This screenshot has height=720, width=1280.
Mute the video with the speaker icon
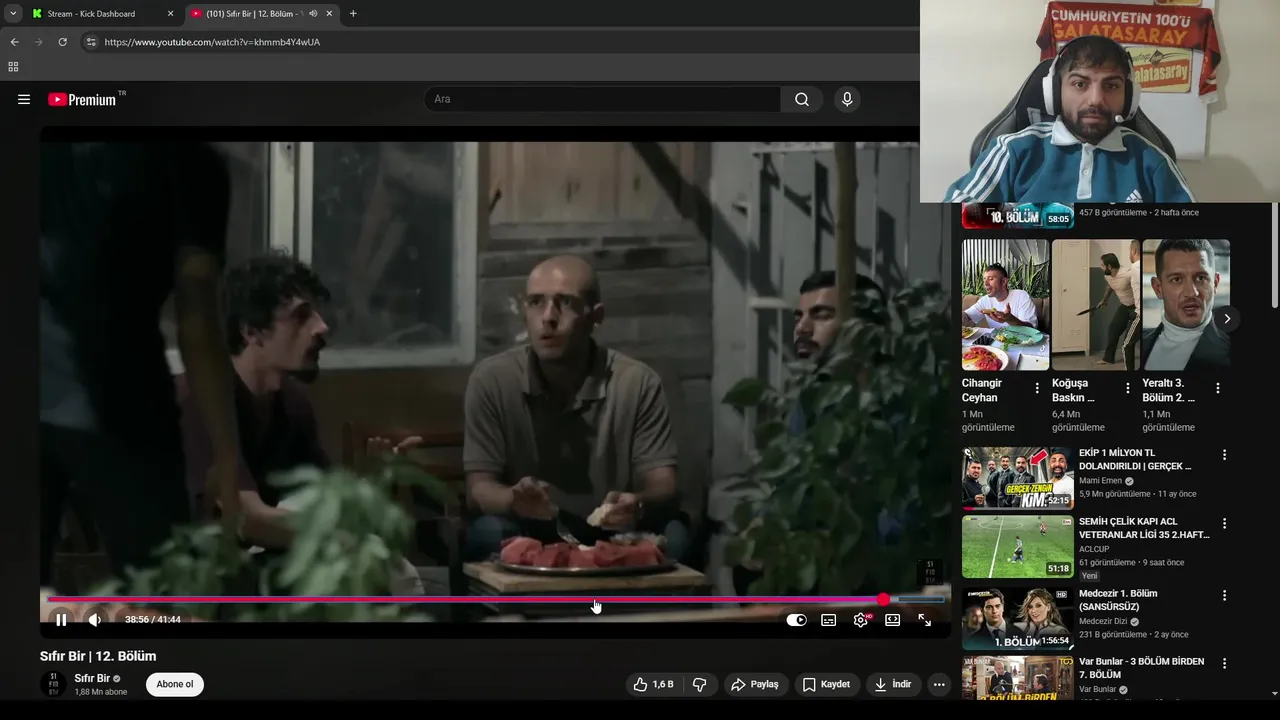[95, 620]
